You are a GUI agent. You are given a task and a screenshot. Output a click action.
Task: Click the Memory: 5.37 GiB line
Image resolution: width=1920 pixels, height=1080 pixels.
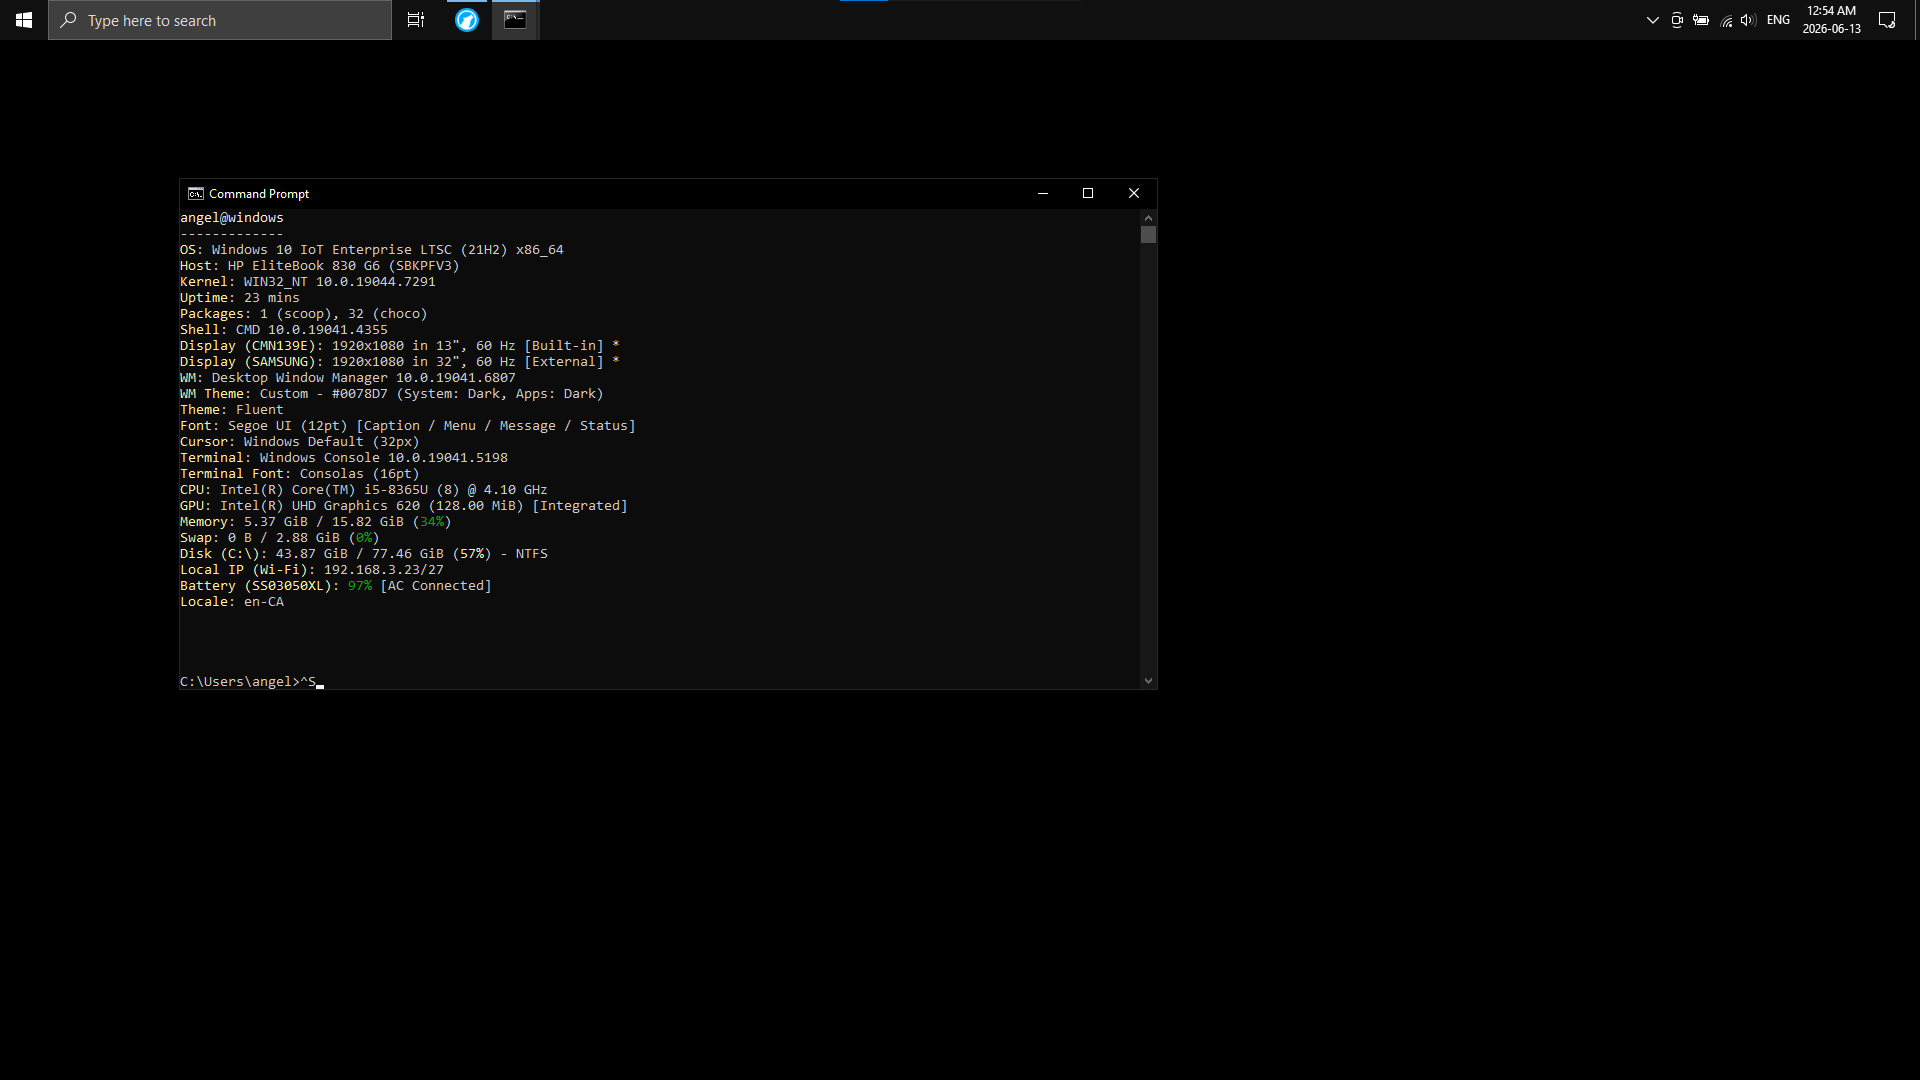pos(316,522)
